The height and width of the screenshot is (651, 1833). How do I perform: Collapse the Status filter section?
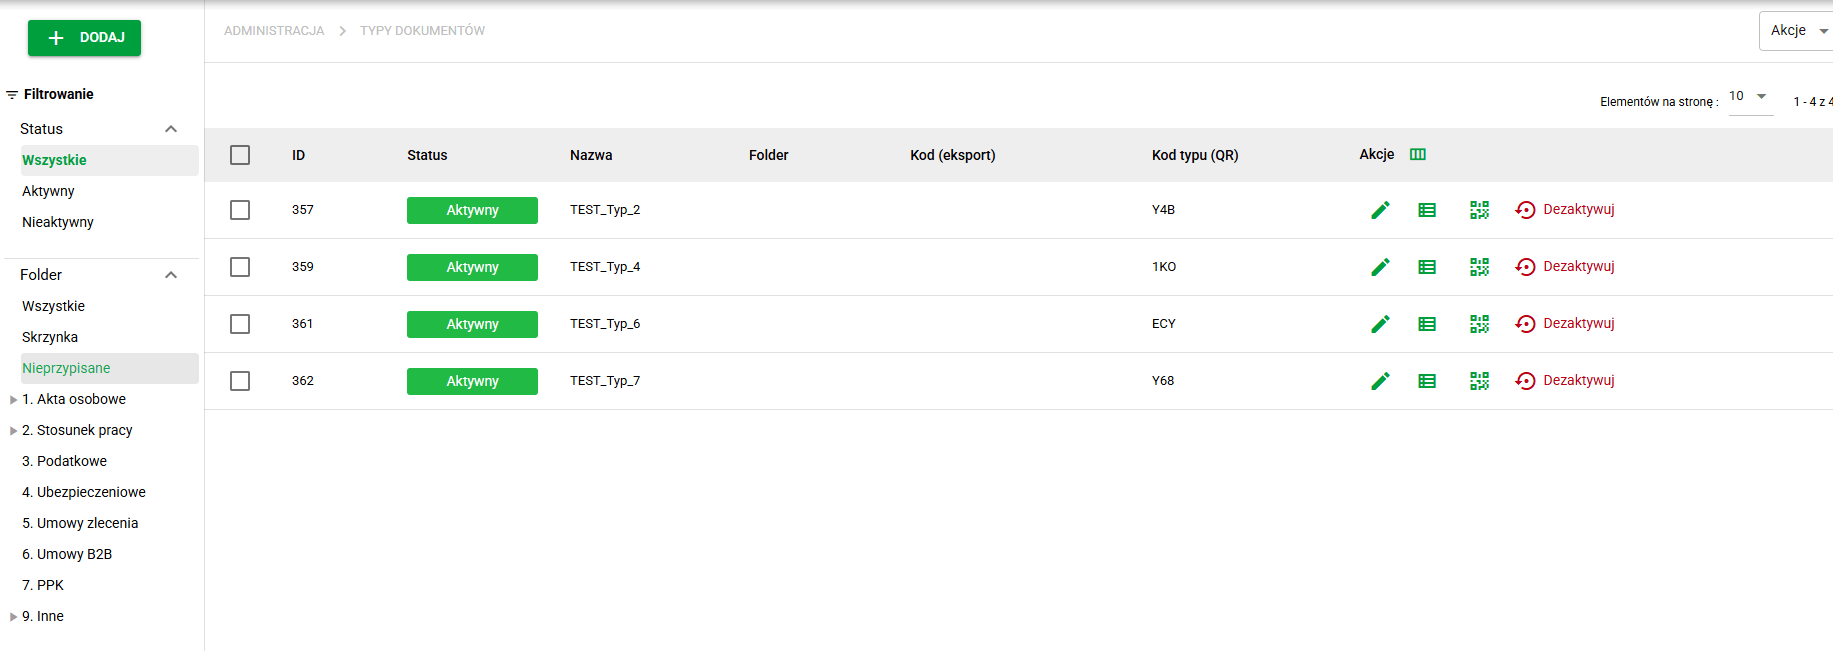coord(171,129)
